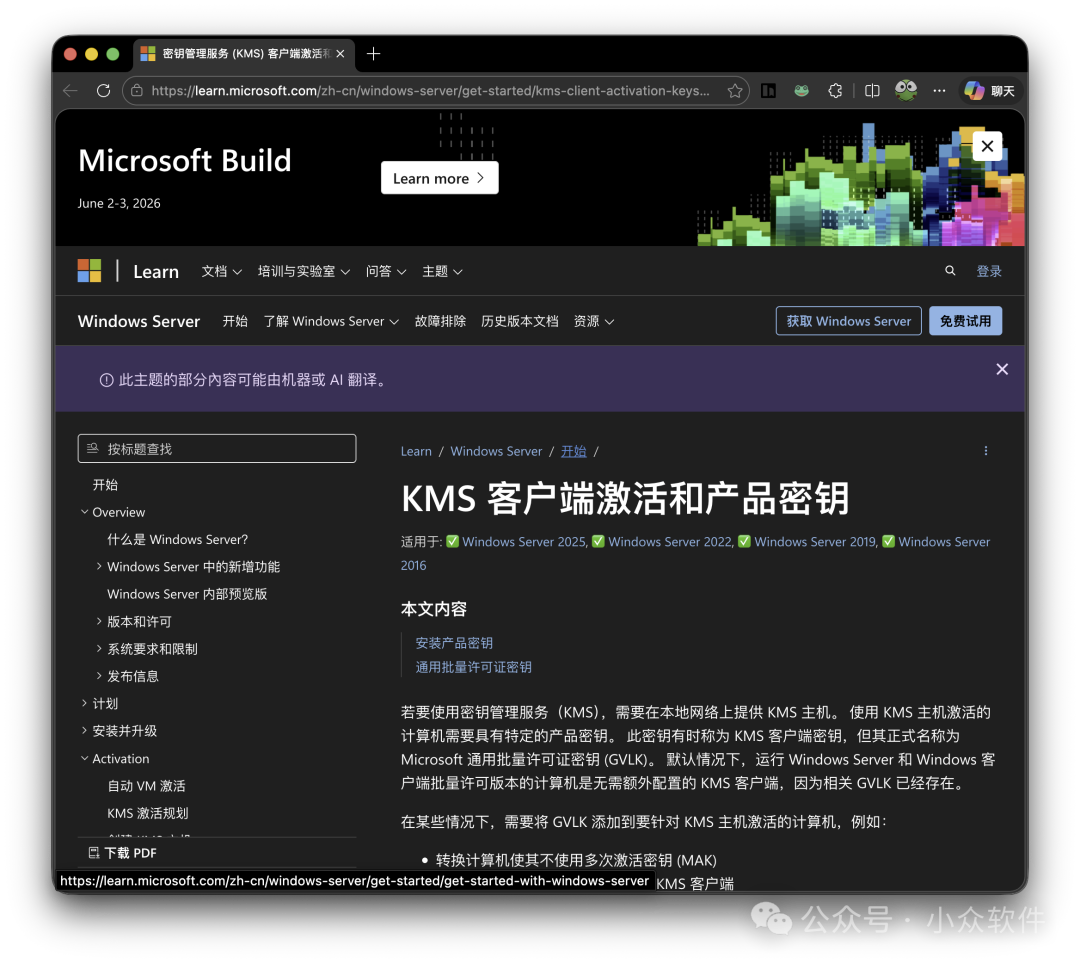
Task: Select 故障排除 in the Windows Server menu
Action: [x=440, y=321]
